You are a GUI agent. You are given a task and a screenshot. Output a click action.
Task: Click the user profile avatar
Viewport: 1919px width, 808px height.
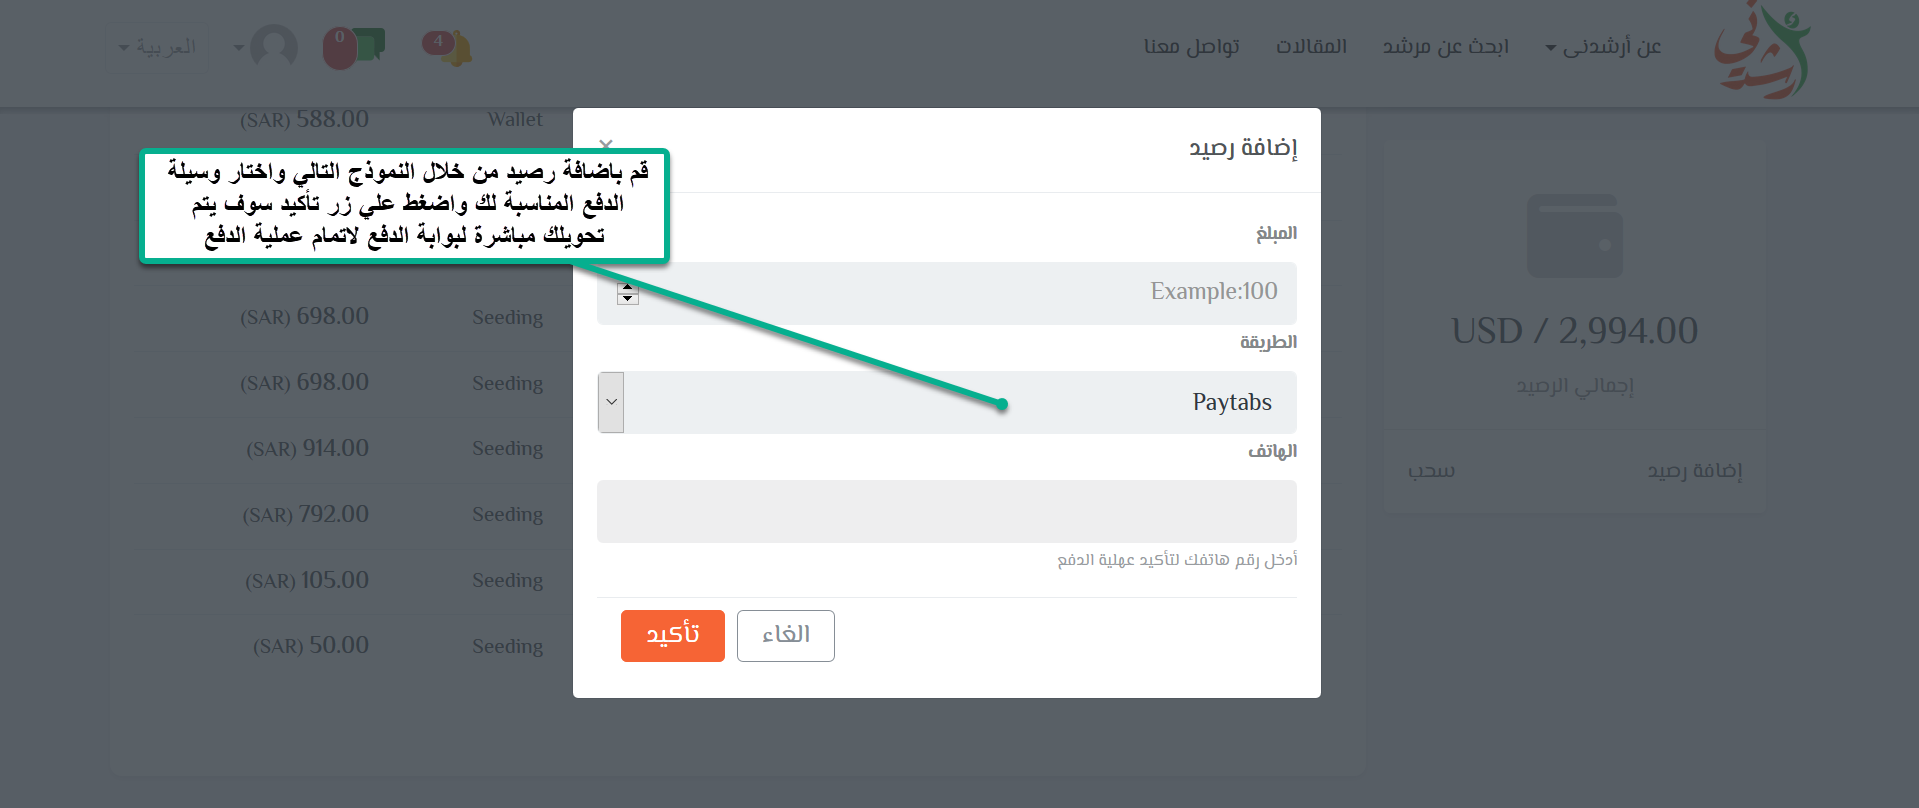click(273, 47)
